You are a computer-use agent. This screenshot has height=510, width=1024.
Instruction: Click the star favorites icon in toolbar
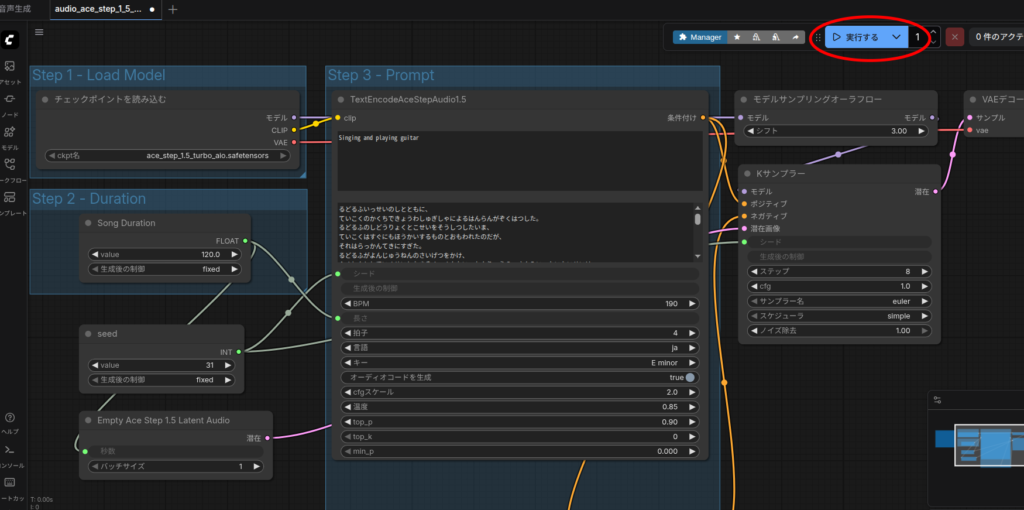point(737,37)
